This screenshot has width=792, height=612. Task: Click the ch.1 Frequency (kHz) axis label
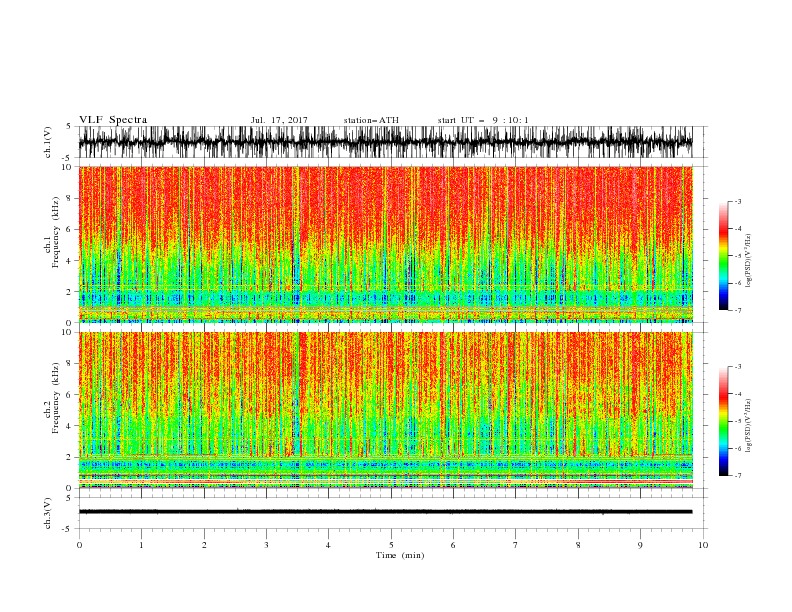coord(52,233)
